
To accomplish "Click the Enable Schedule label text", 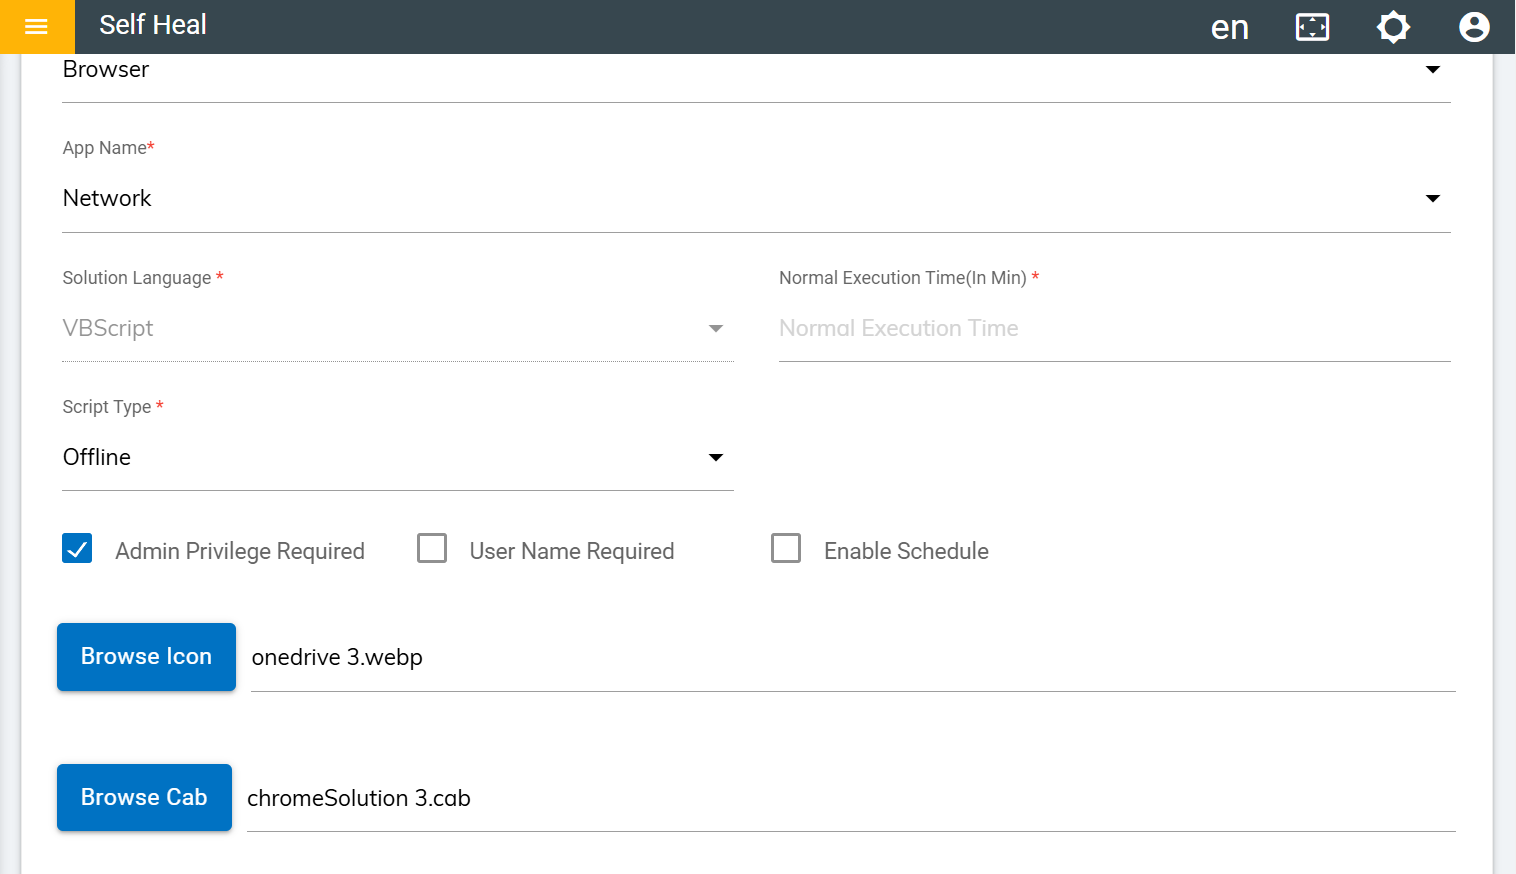I will click(x=906, y=551).
